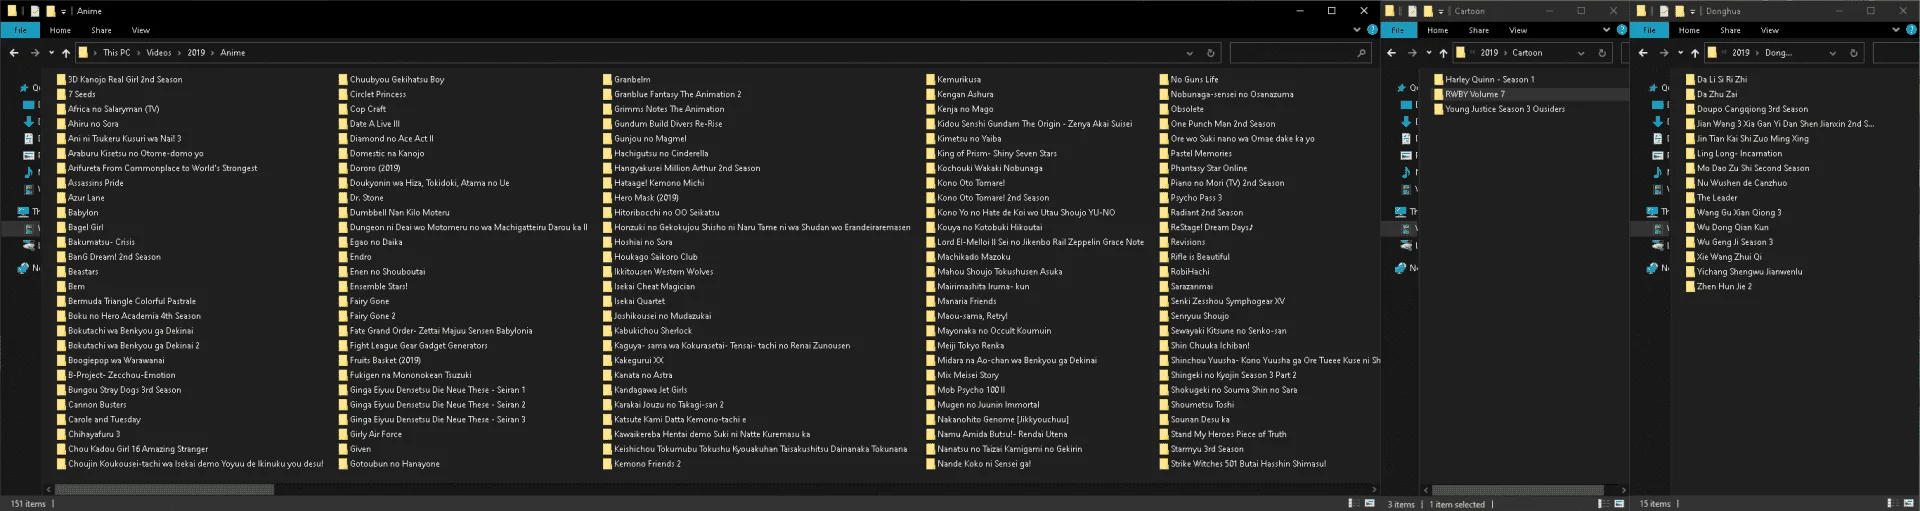Open Share tab in Anime window

[x=101, y=30]
